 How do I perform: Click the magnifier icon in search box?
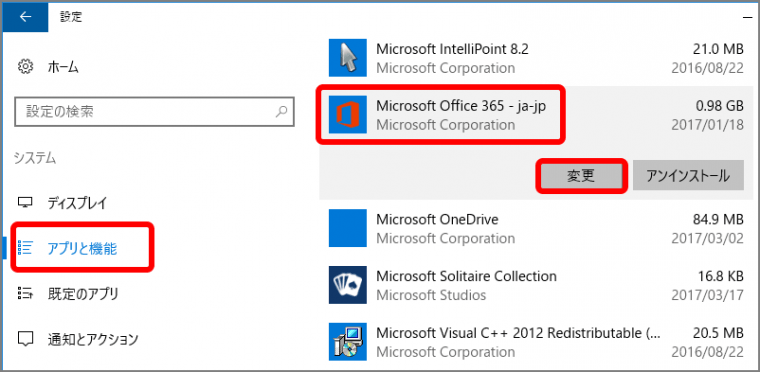pos(281,112)
